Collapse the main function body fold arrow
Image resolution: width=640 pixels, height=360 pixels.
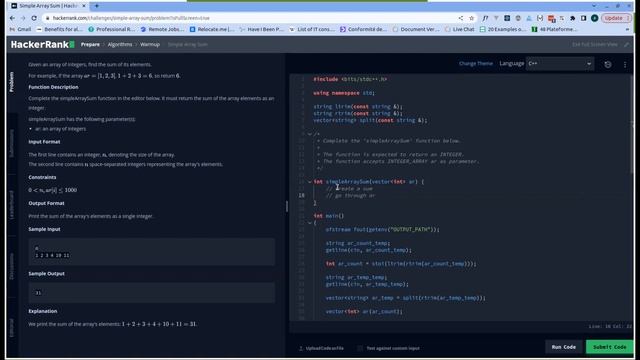[x=309, y=223]
